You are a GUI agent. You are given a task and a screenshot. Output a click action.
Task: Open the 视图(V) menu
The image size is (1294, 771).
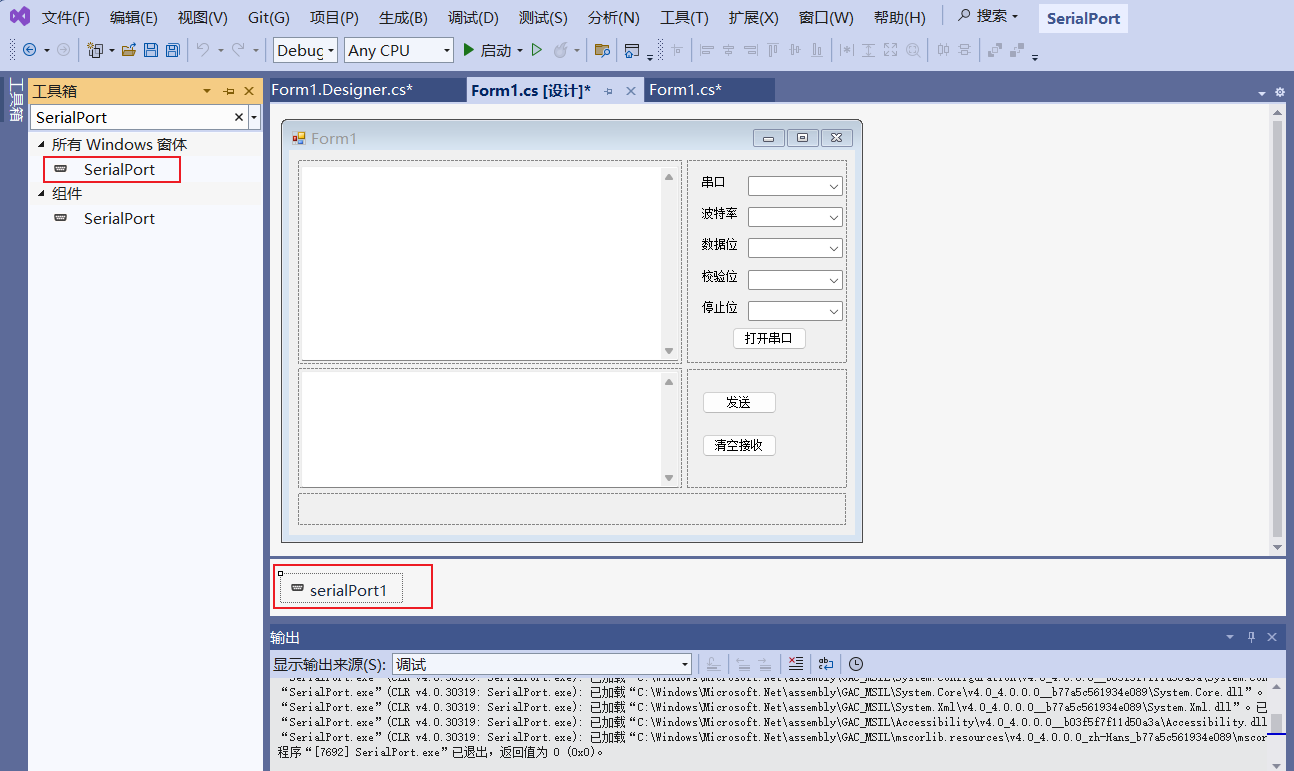[x=203, y=17]
